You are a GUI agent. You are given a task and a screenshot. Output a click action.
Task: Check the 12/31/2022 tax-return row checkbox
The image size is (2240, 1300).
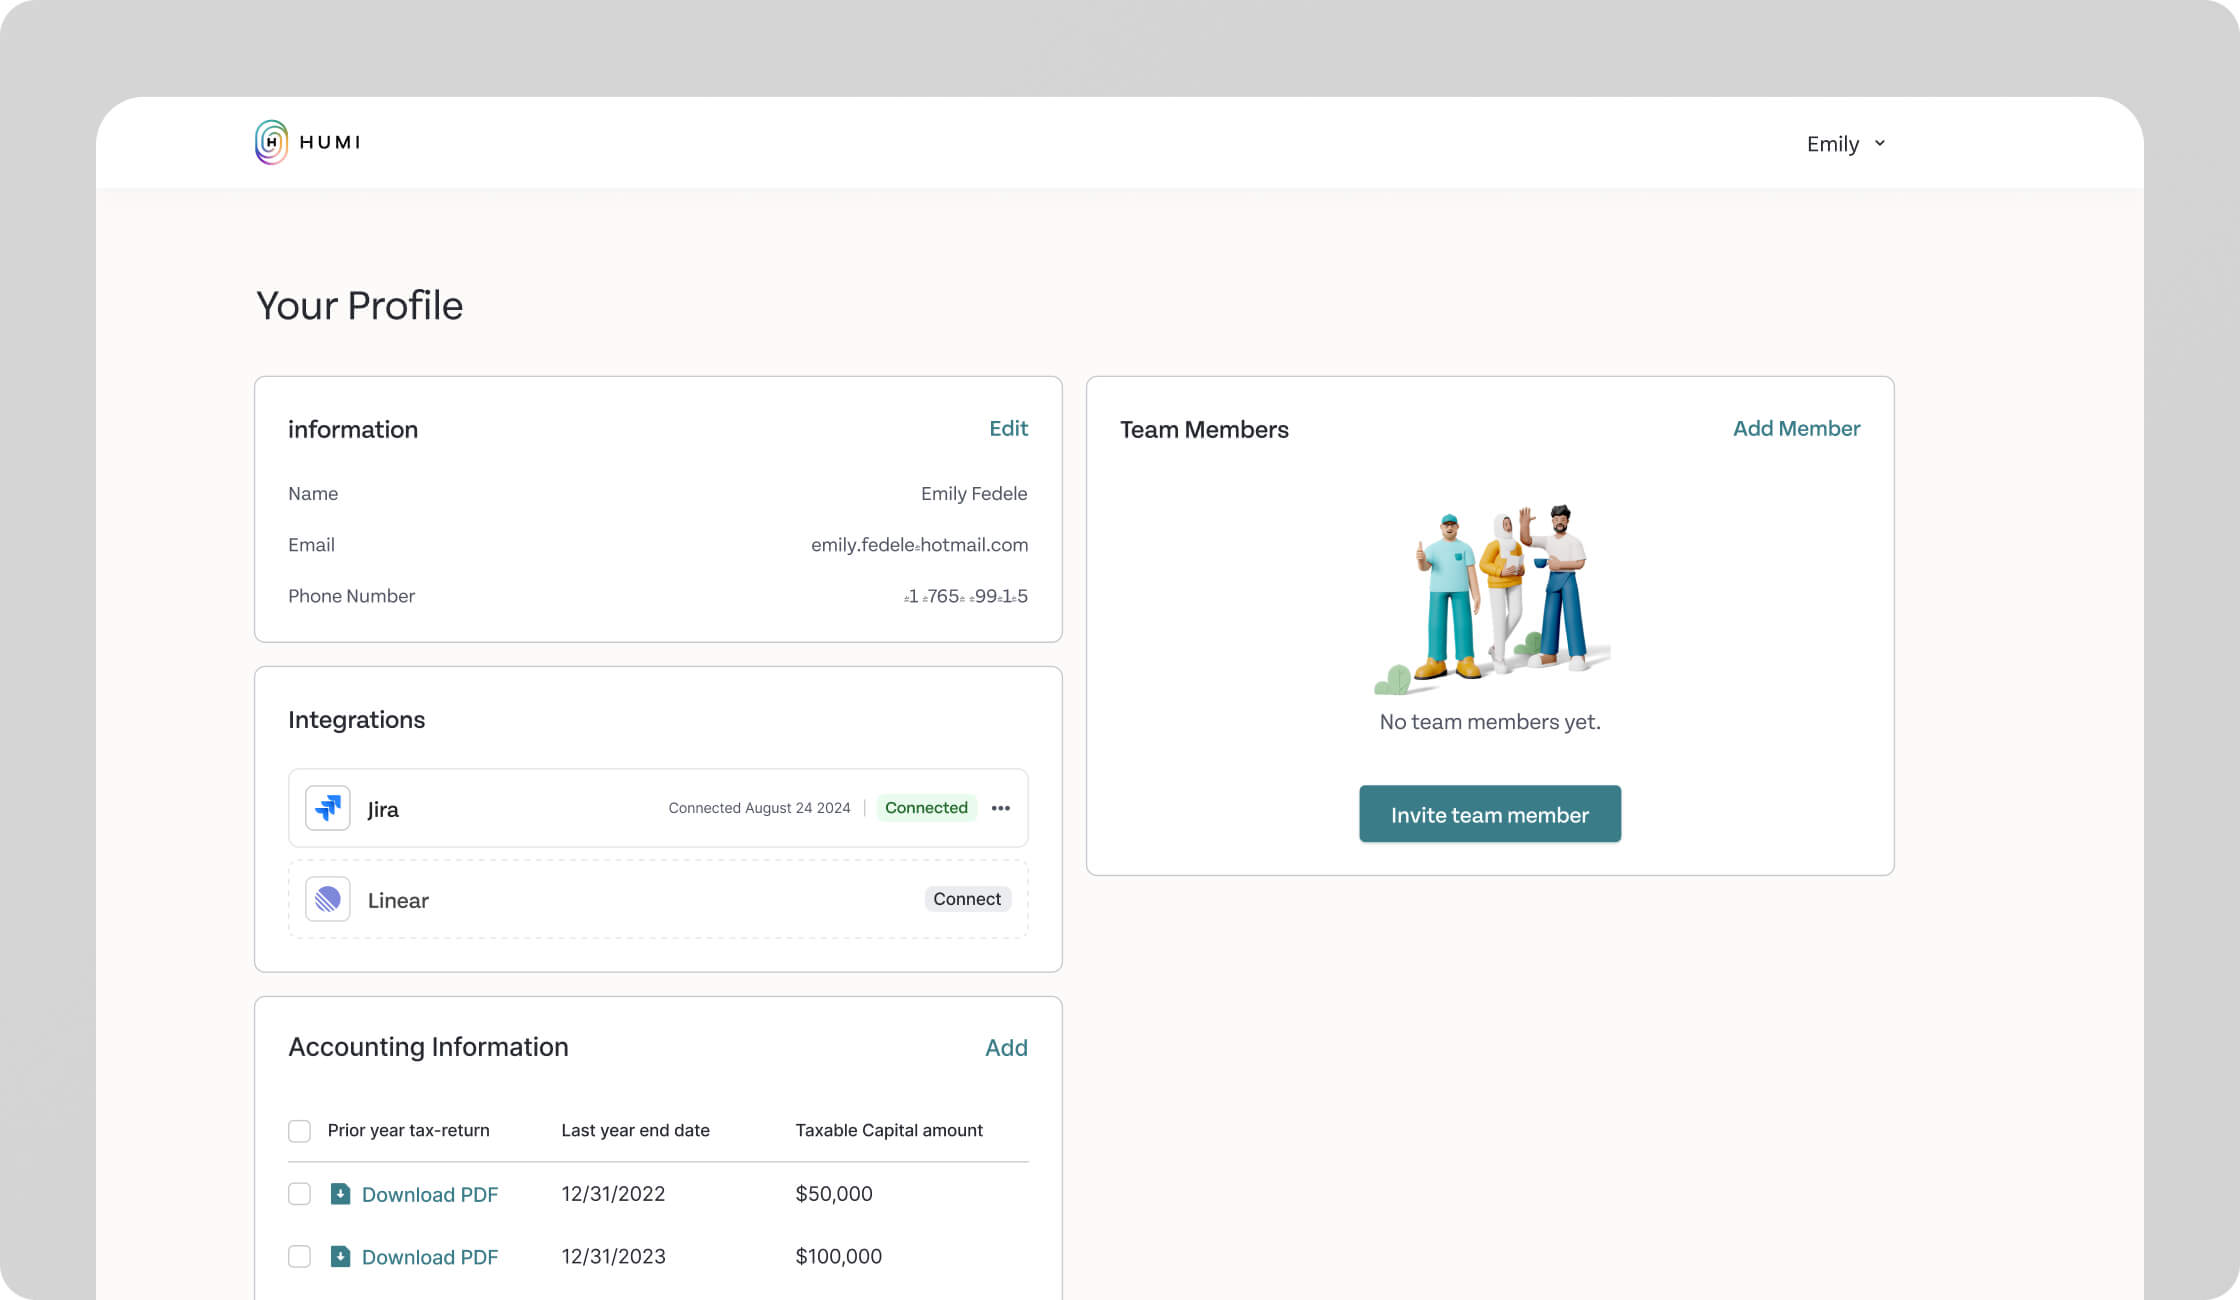[299, 1194]
